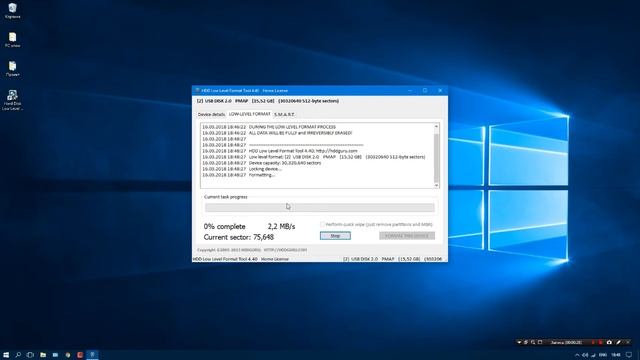
Task: Click the recorder toolbar square region icon
Action: click(540, 342)
